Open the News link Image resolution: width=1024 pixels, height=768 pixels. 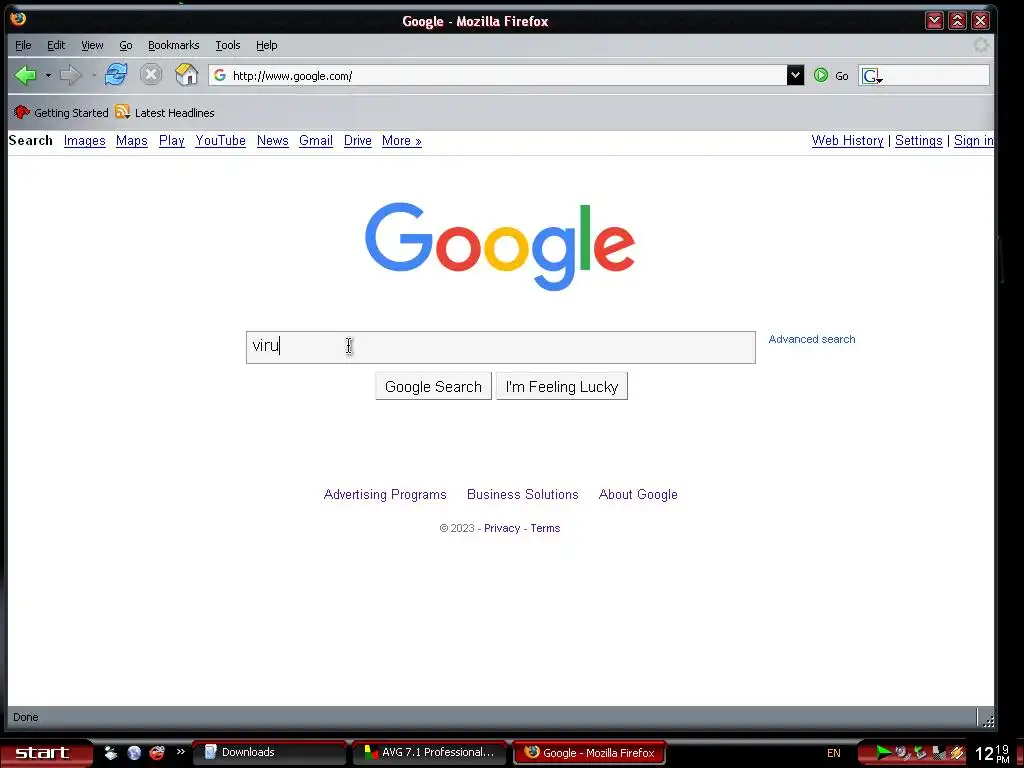(272, 140)
